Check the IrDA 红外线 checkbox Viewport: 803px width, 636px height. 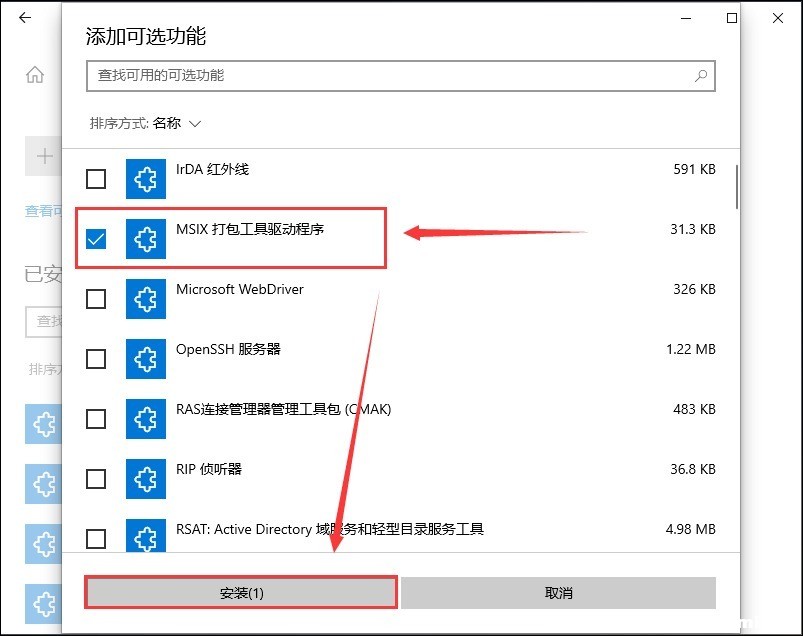coord(96,179)
